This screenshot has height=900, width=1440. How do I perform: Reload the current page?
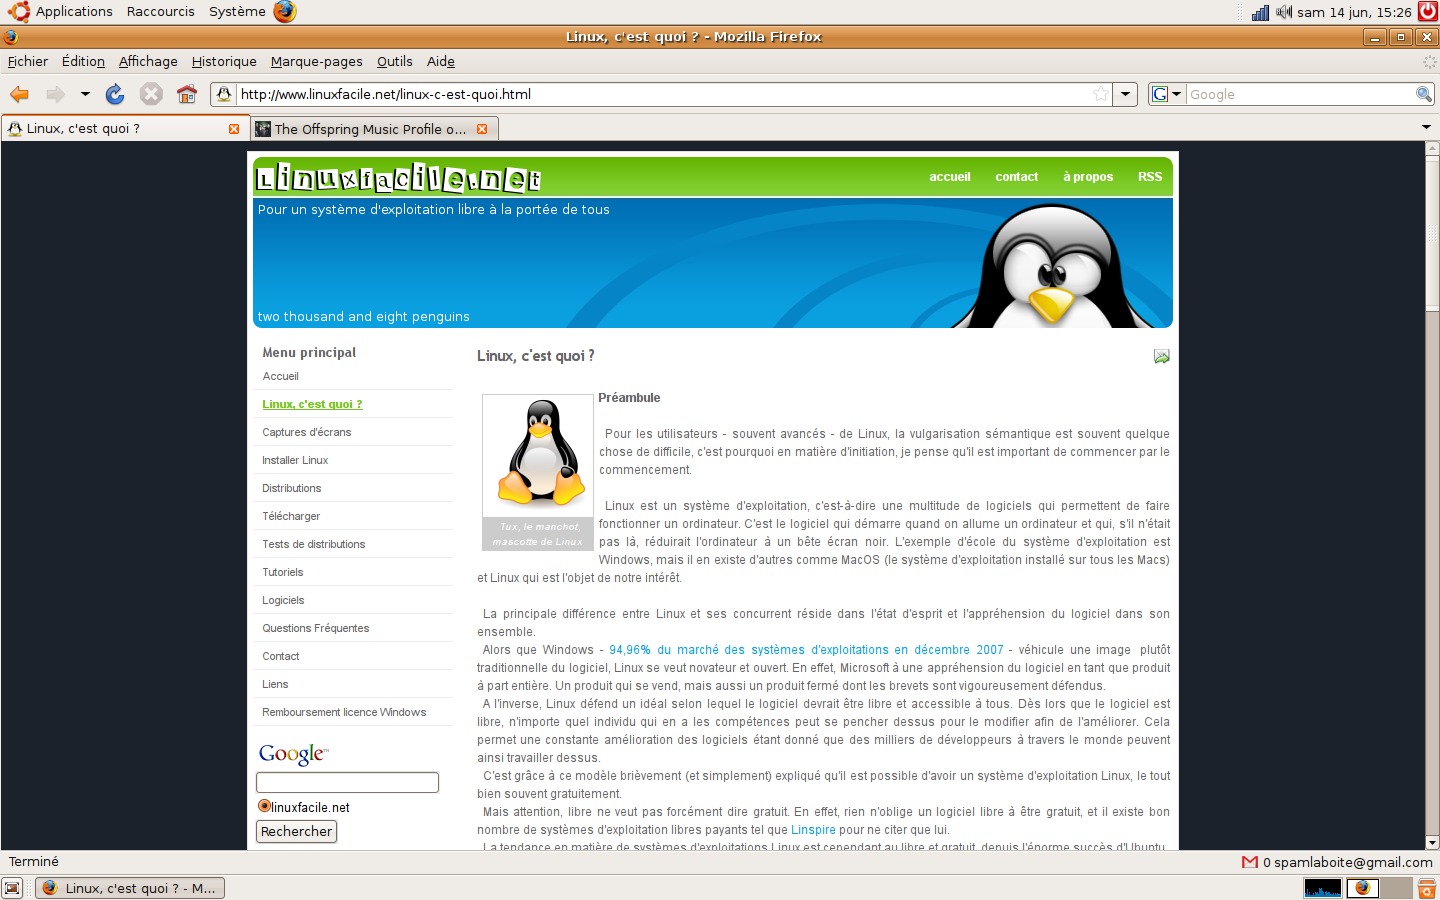[115, 94]
